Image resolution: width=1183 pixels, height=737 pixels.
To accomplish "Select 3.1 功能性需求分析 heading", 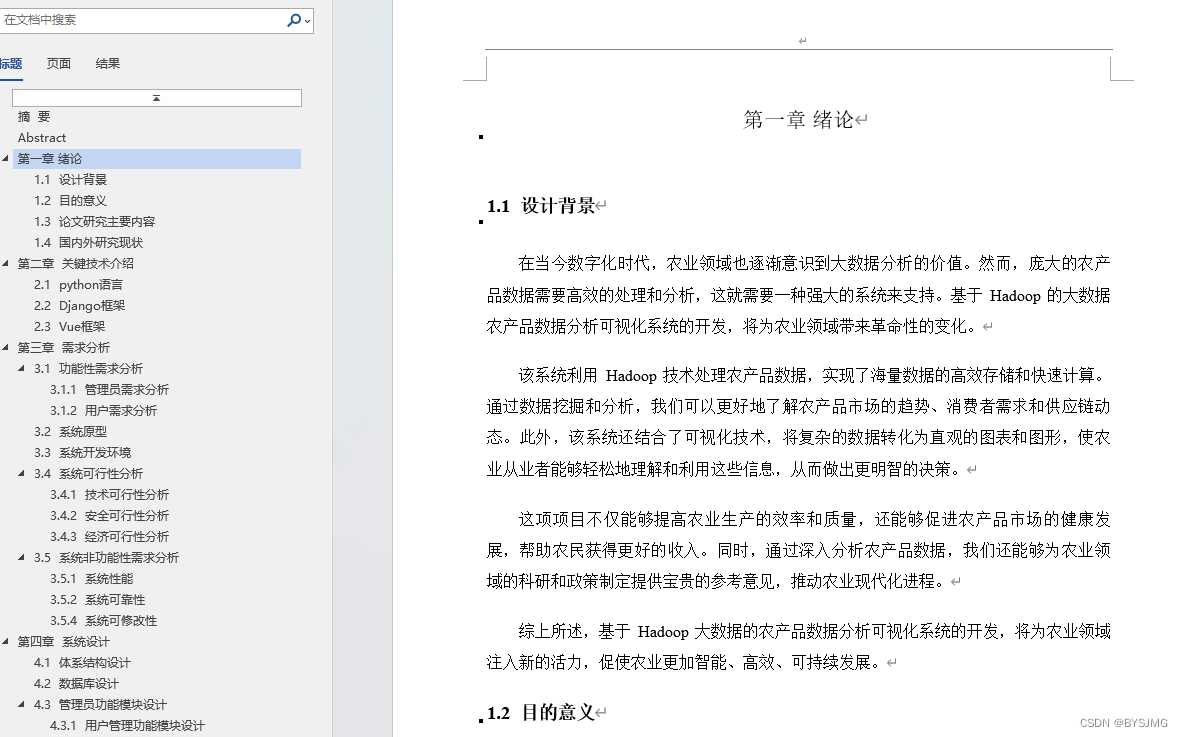I will click(x=88, y=369).
